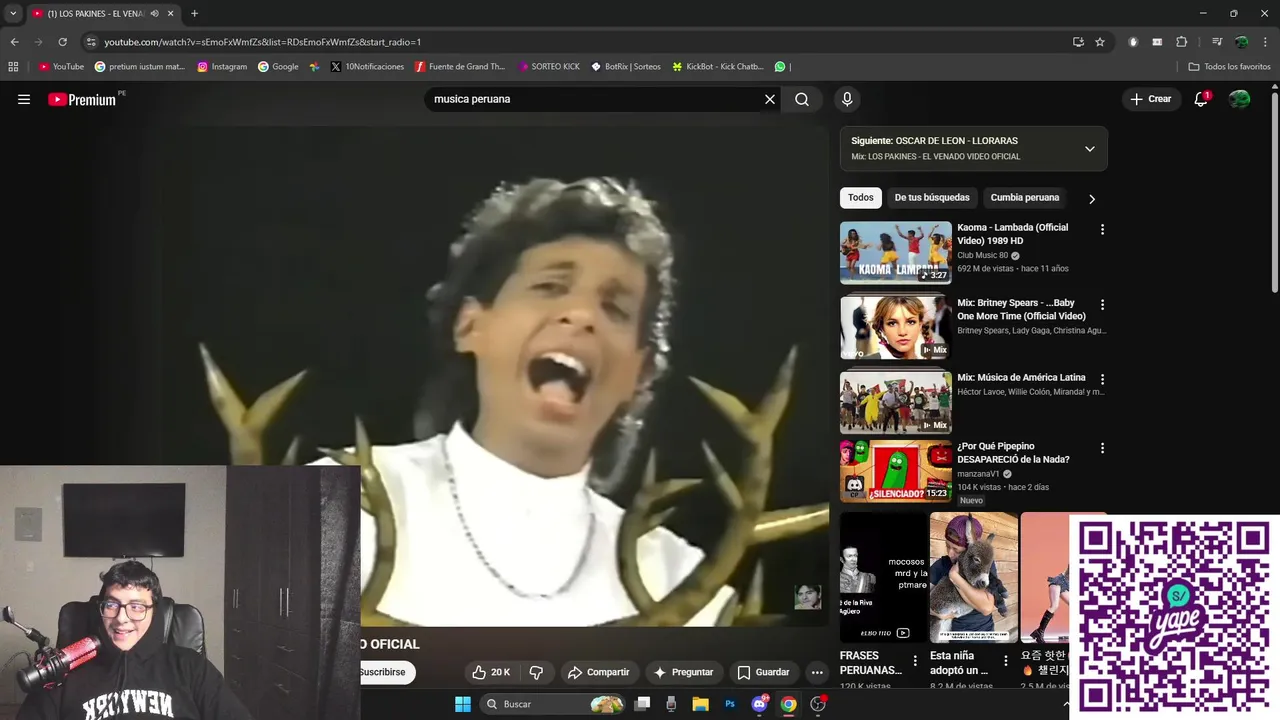Screen dimensions: 1280x720
Task: Open the Instagram bookmark
Action: pyautogui.click(x=222, y=67)
